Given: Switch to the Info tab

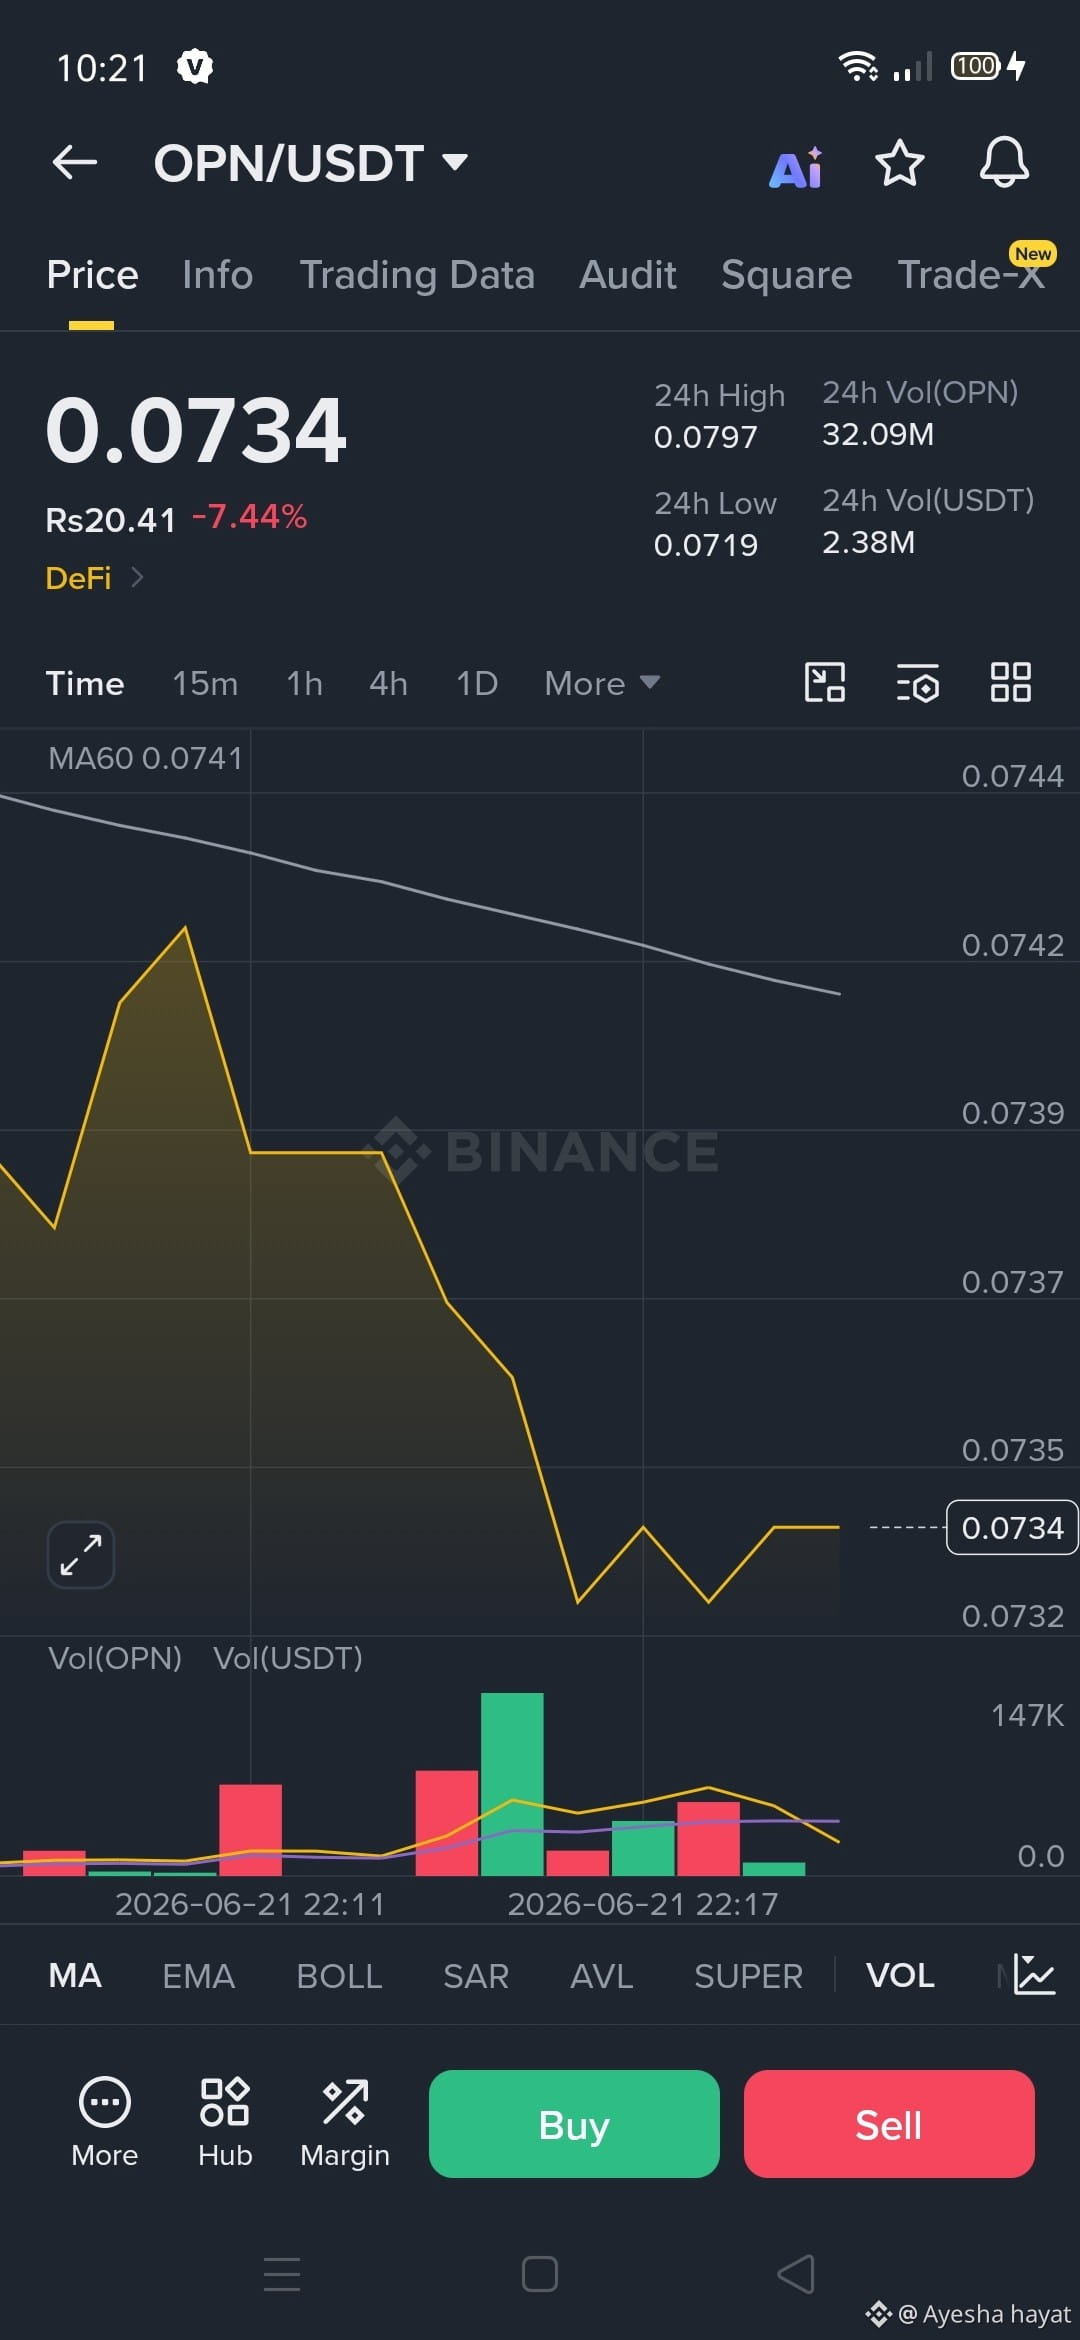Looking at the screenshot, I should (217, 275).
